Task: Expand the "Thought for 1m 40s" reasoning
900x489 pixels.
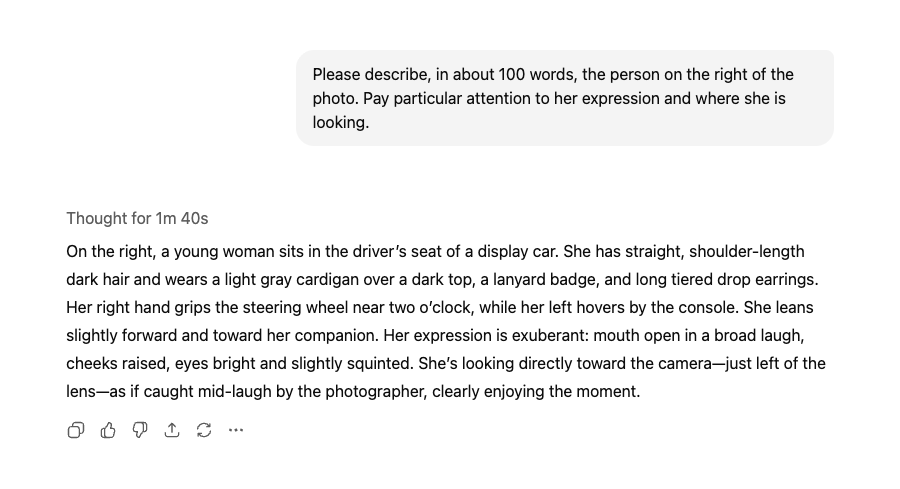Action: (x=137, y=219)
